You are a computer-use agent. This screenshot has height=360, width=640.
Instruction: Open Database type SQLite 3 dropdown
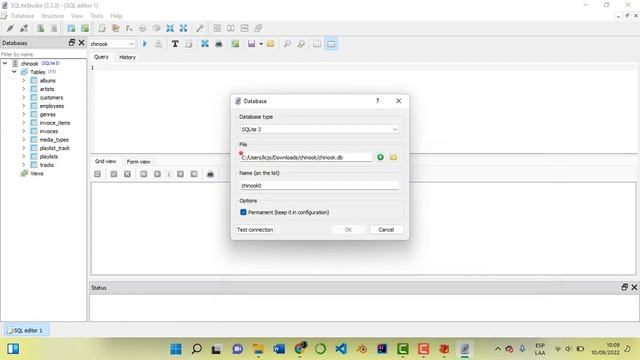click(x=320, y=129)
